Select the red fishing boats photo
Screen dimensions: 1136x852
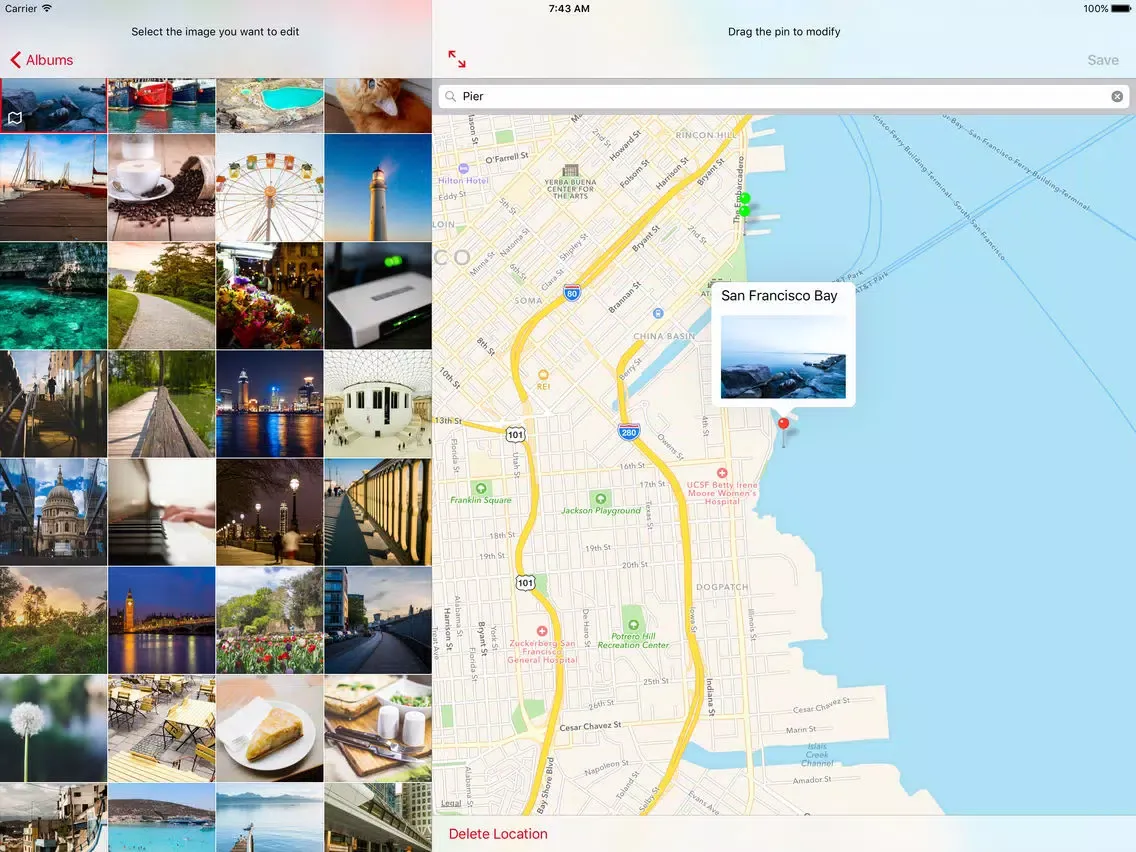(x=162, y=105)
